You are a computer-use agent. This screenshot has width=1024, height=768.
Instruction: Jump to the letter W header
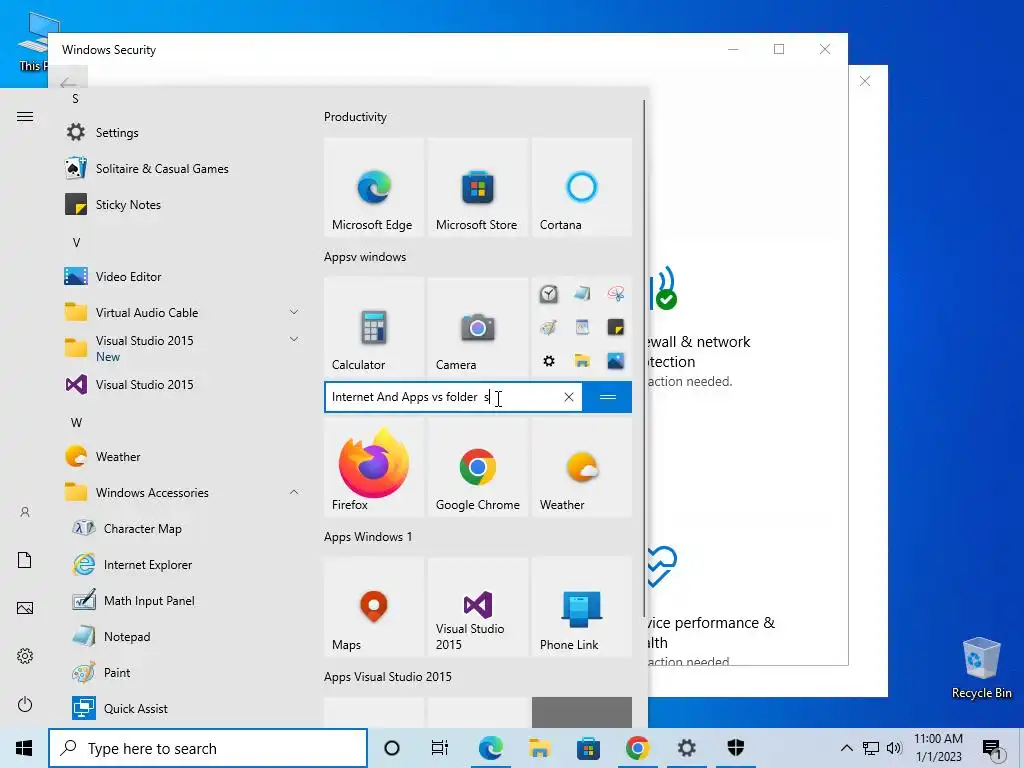point(76,423)
